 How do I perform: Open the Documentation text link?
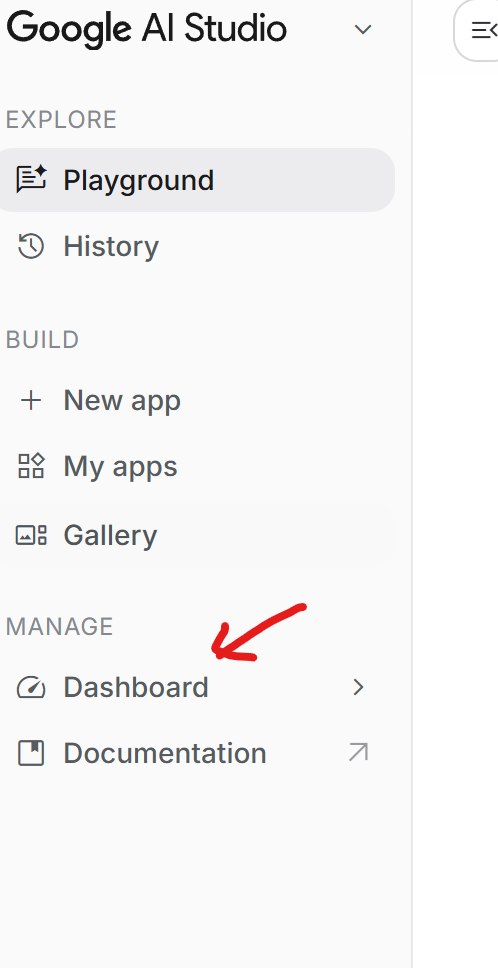(165, 753)
